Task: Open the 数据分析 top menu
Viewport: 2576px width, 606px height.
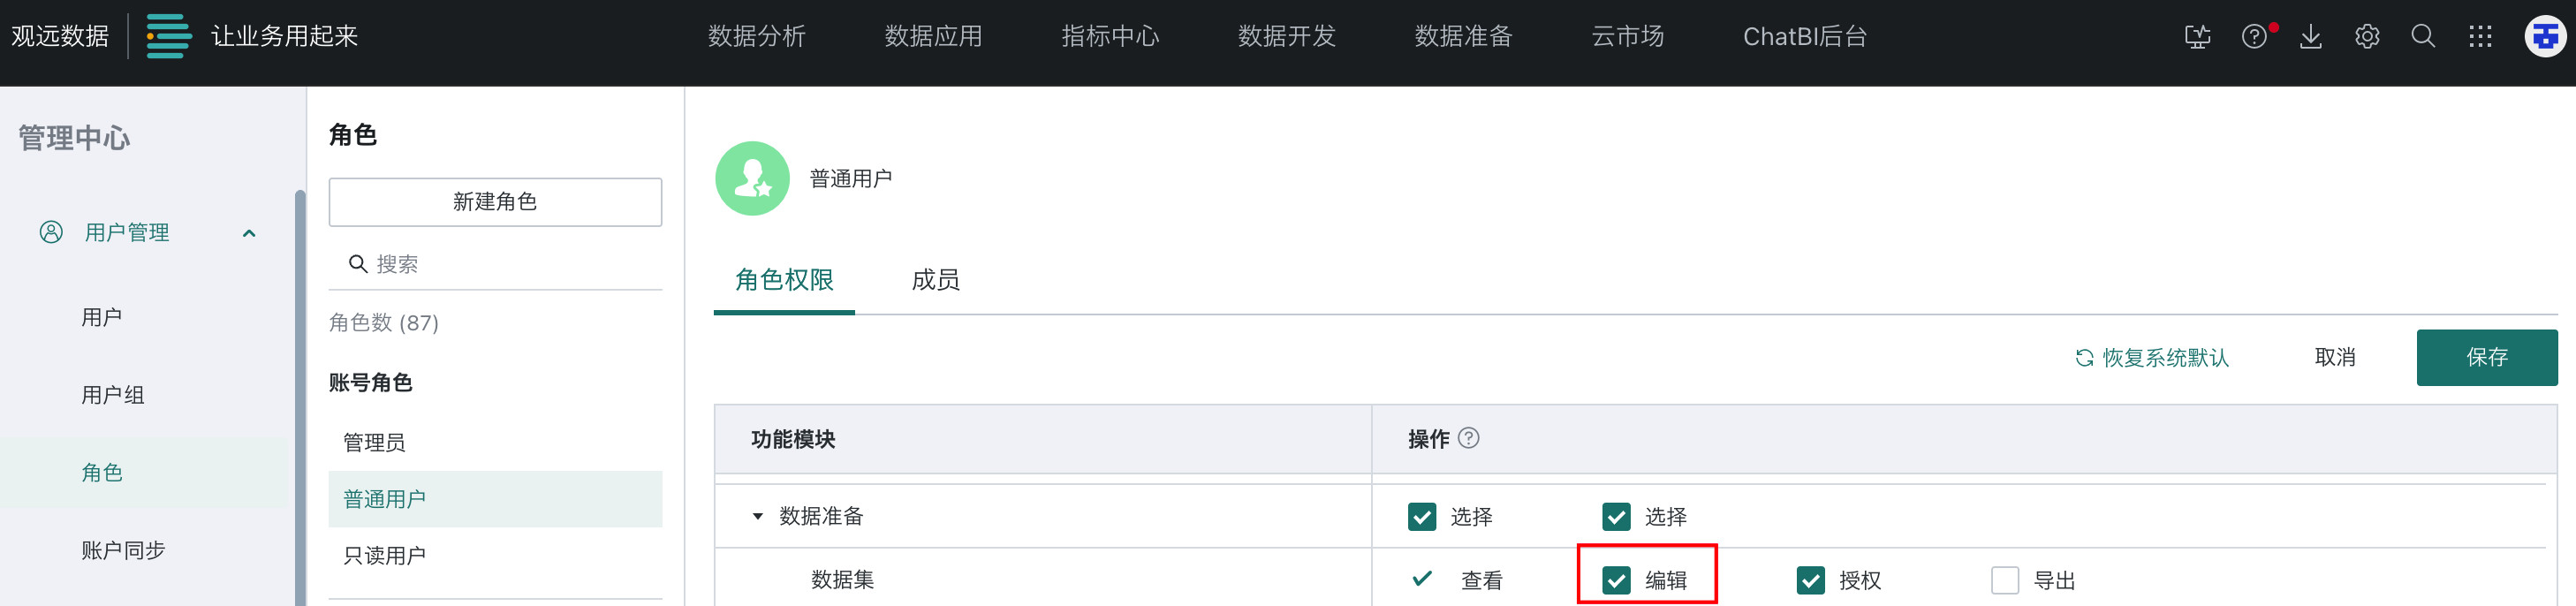Action: 756,37
